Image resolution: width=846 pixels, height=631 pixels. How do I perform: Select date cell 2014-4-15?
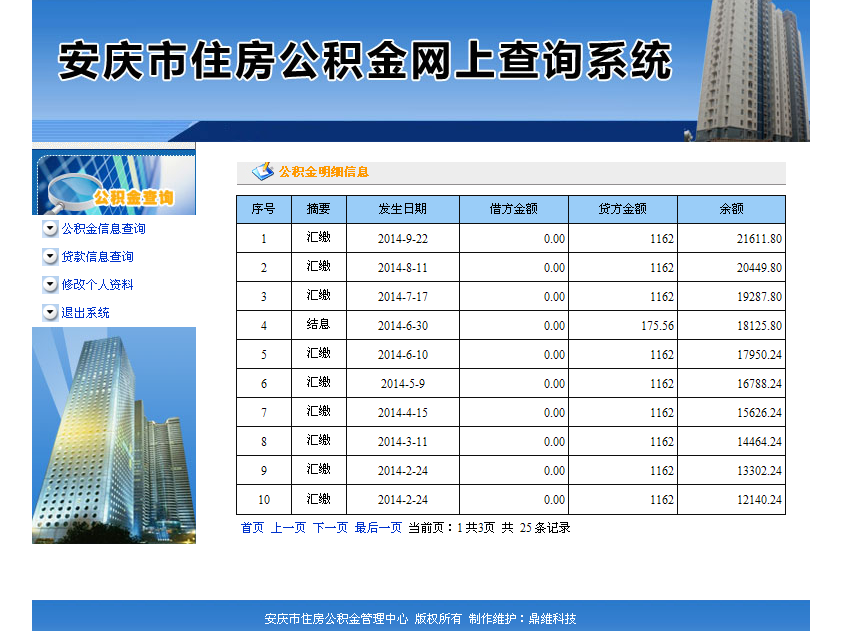tap(403, 413)
